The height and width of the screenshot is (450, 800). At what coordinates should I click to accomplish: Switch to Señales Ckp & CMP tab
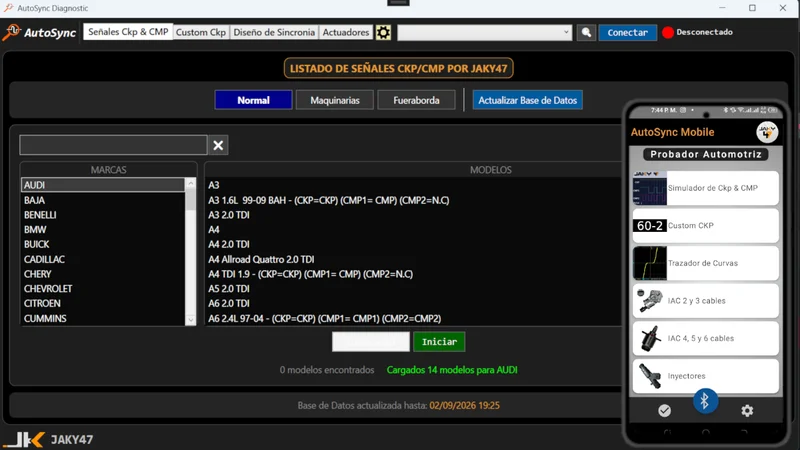[x=128, y=32]
